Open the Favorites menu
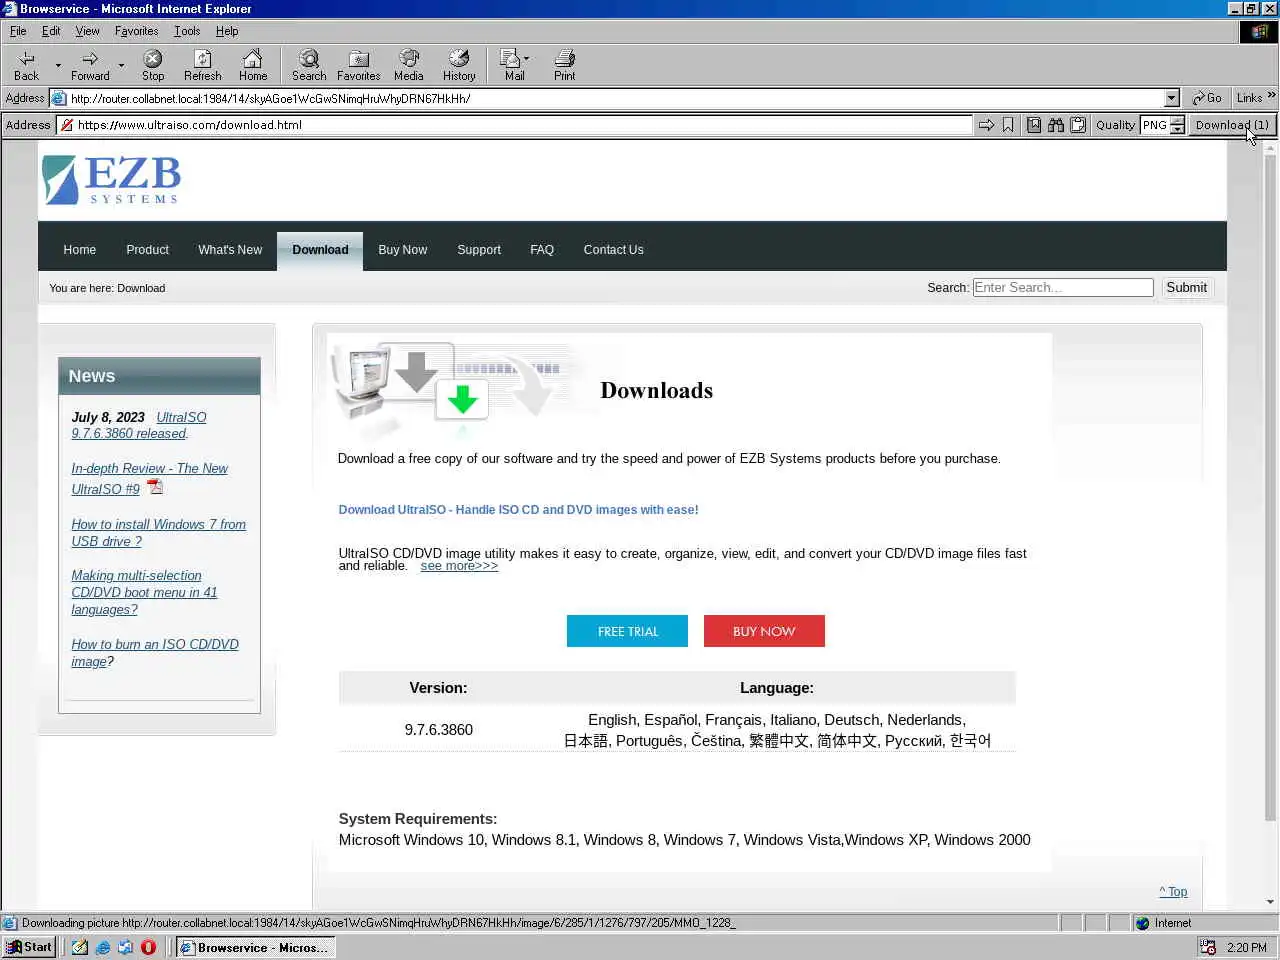This screenshot has width=1280, height=960. 136,31
